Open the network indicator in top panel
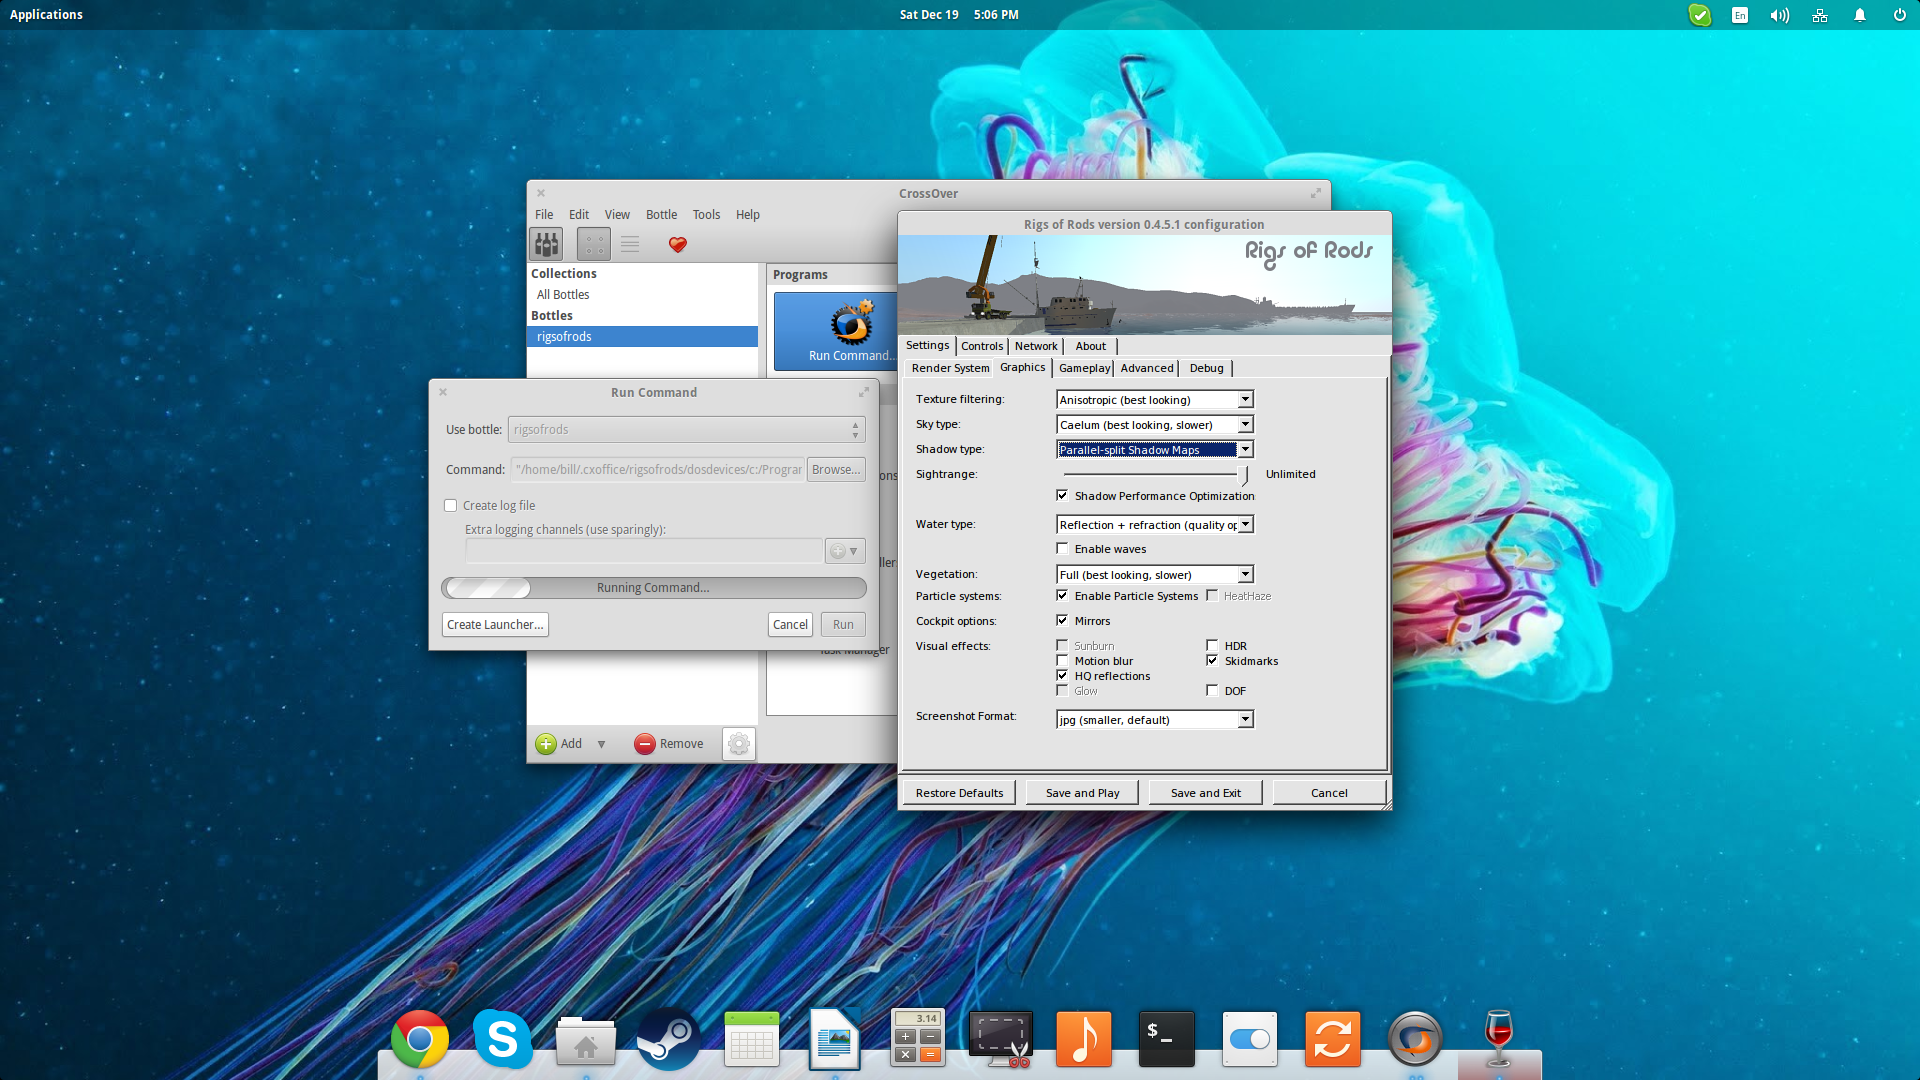1920x1080 pixels. (x=1820, y=15)
